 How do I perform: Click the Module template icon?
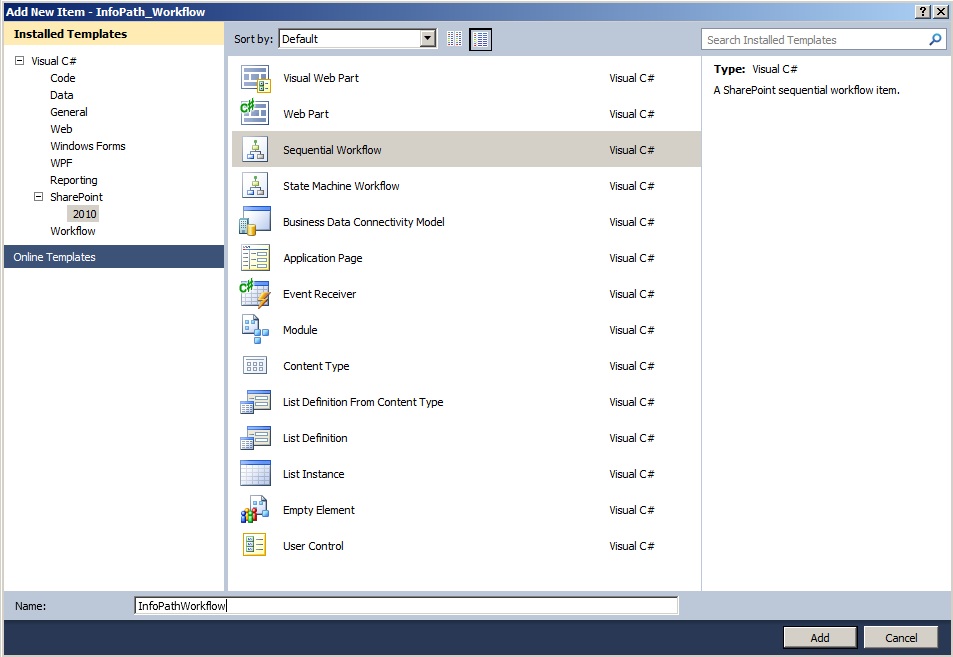tap(255, 329)
